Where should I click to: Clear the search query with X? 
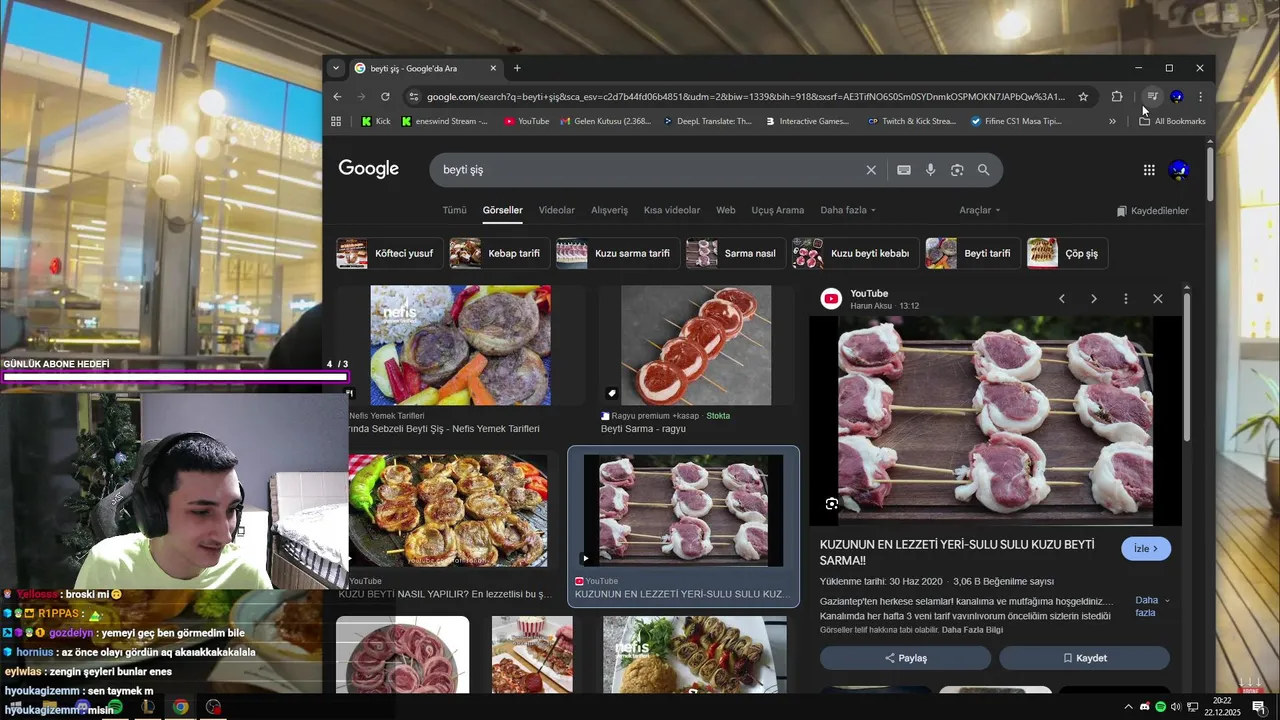pyautogui.click(x=871, y=170)
